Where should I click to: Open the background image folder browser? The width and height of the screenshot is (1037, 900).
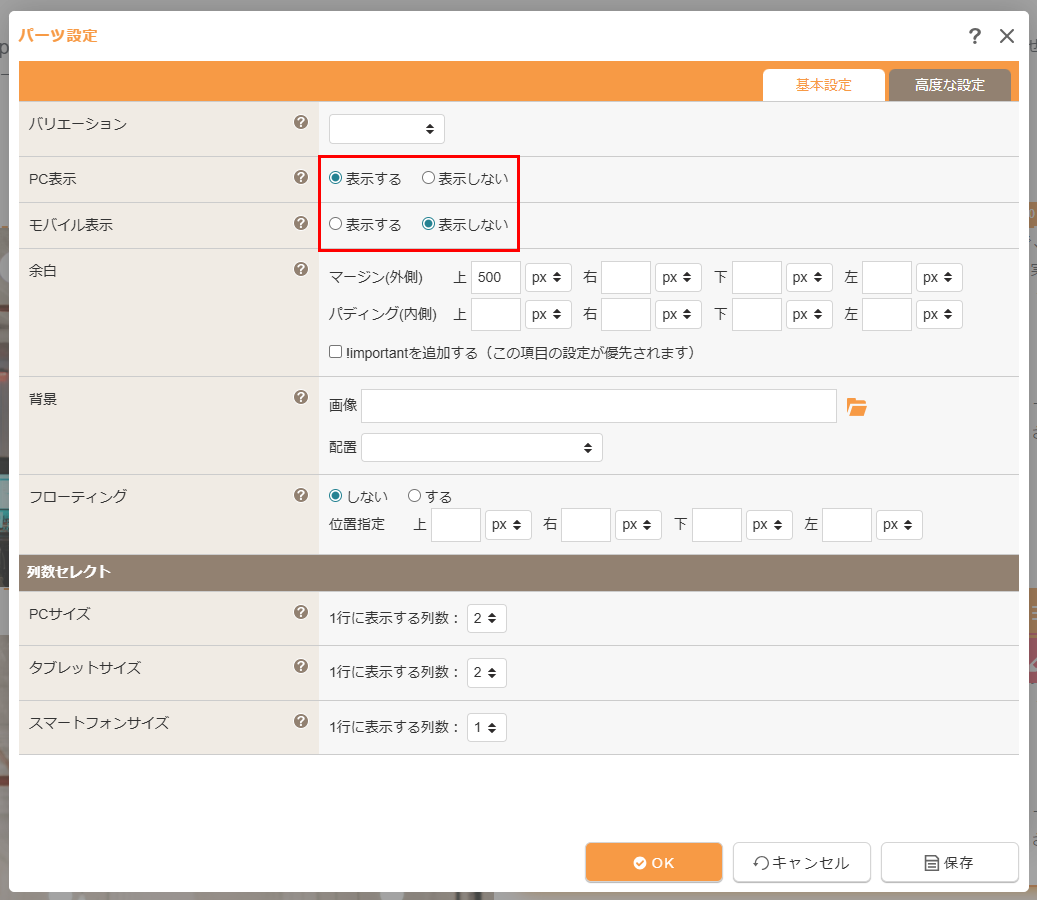pyautogui.click(x=856, y=407)
